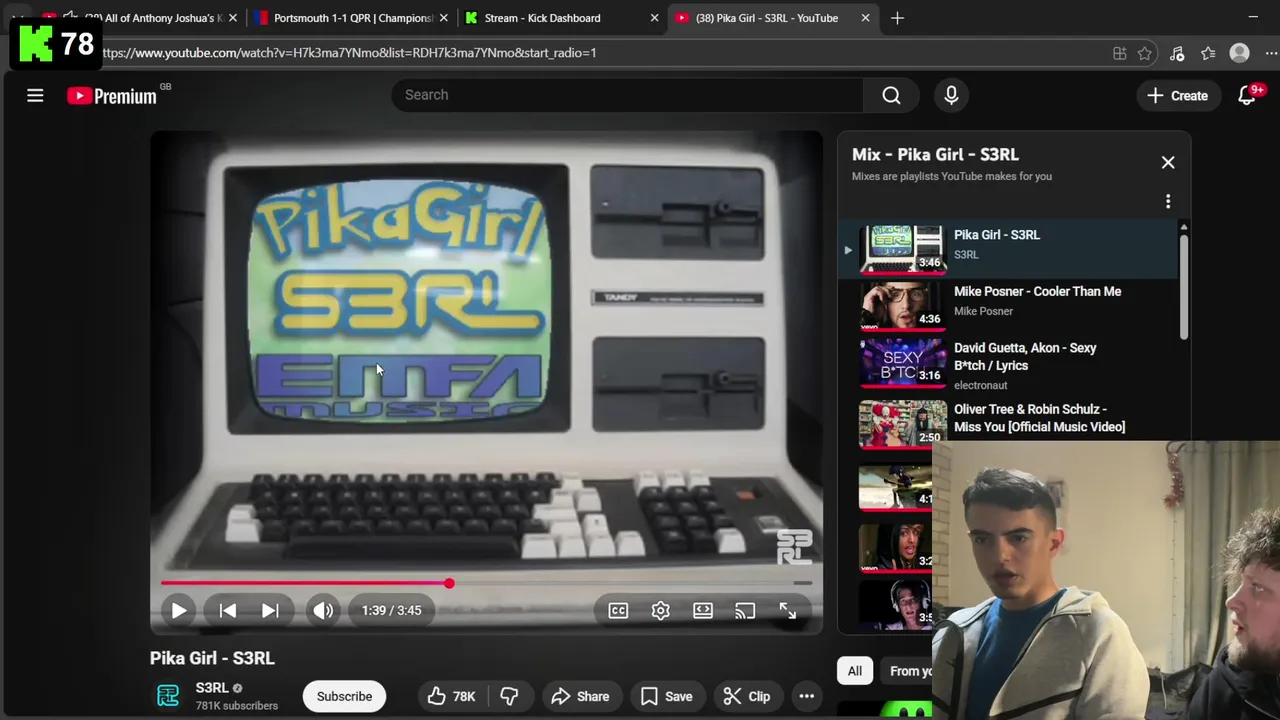Skip to previous video in player
1280x720 pixels.
227,610
